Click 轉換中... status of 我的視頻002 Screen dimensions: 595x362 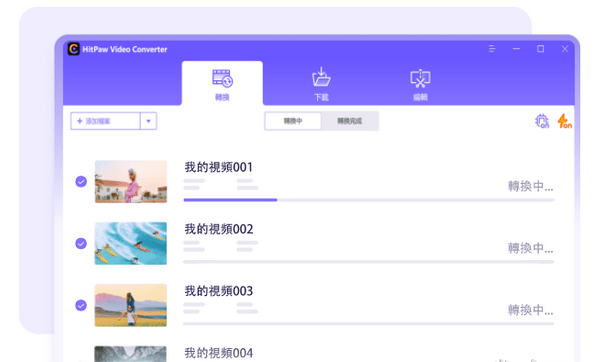pos(530,248)
